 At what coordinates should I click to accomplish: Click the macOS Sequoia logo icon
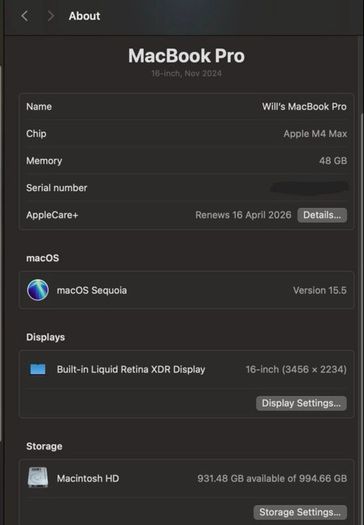(x=38, y=290)
